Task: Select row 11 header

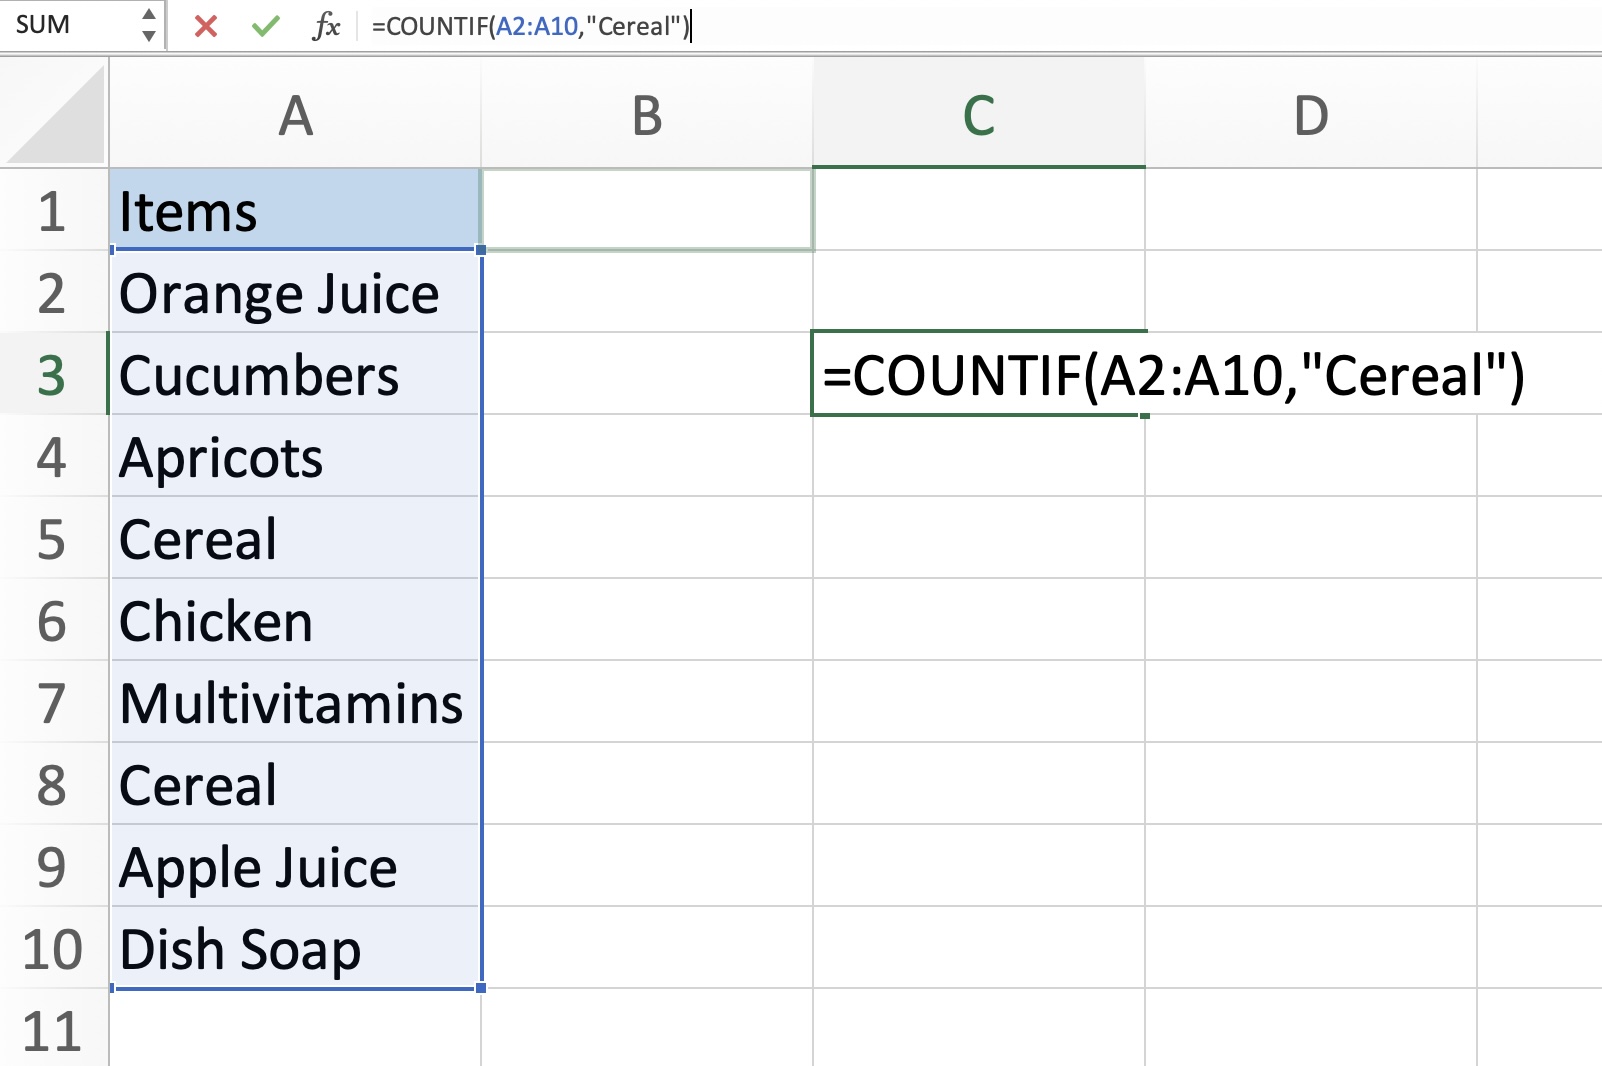Action: pos(53,1030)
